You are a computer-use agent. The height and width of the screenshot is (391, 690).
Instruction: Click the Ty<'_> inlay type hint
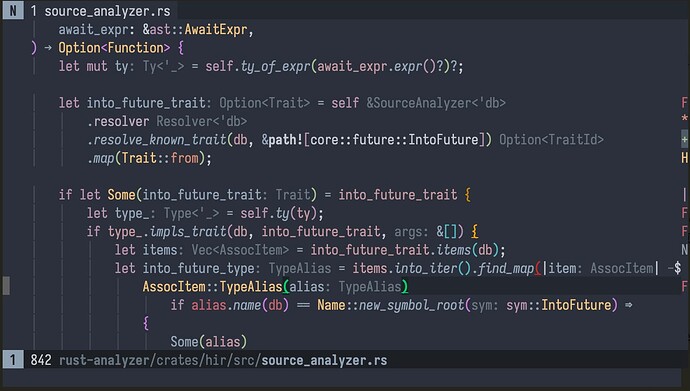163,66
